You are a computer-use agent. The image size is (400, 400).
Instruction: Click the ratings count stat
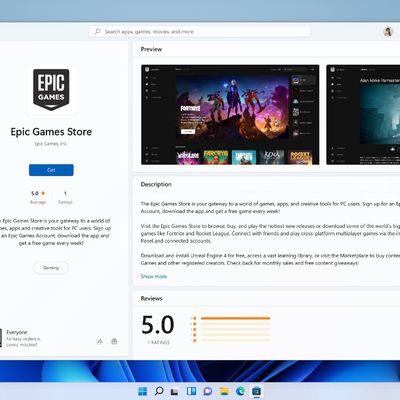coord(65,197)
